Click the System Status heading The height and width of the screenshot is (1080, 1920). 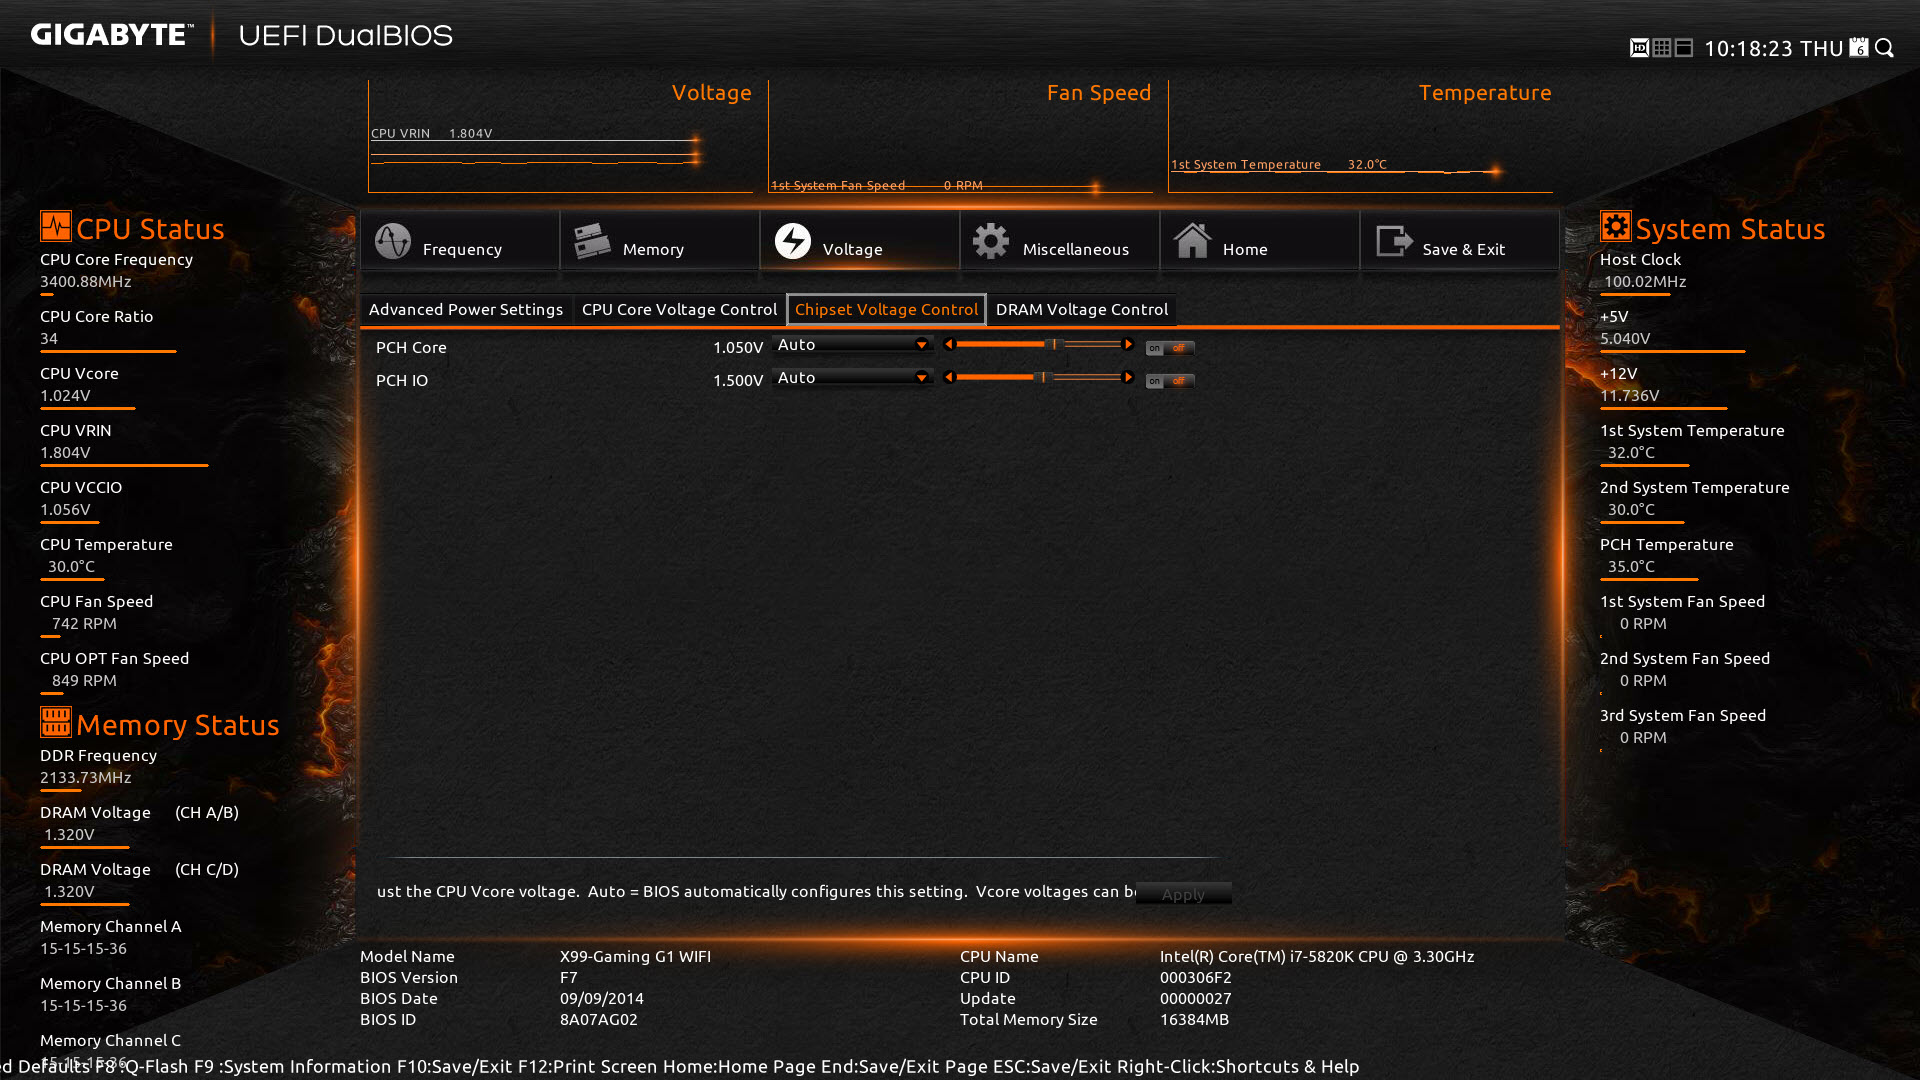[x=1730, y=228]
